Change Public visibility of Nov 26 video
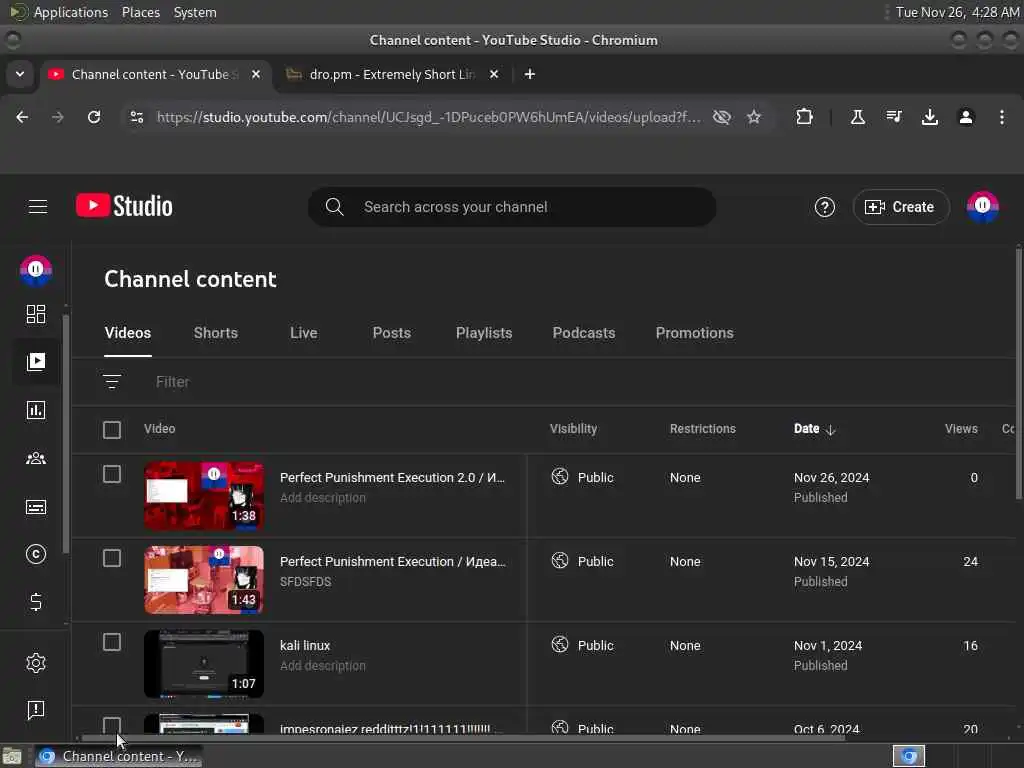1024x768 pixels. click(x=583, y=477)
